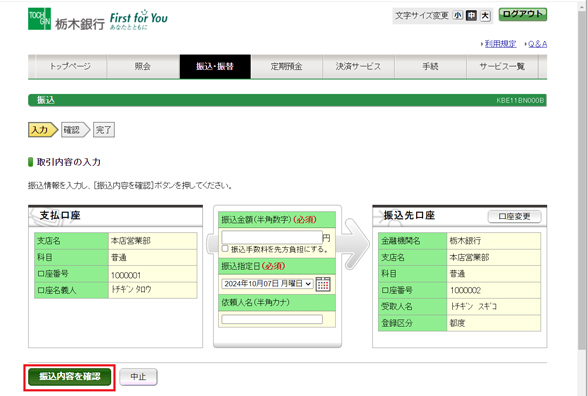
Task: Open the サービス一覧 tab
Action: 502,66
